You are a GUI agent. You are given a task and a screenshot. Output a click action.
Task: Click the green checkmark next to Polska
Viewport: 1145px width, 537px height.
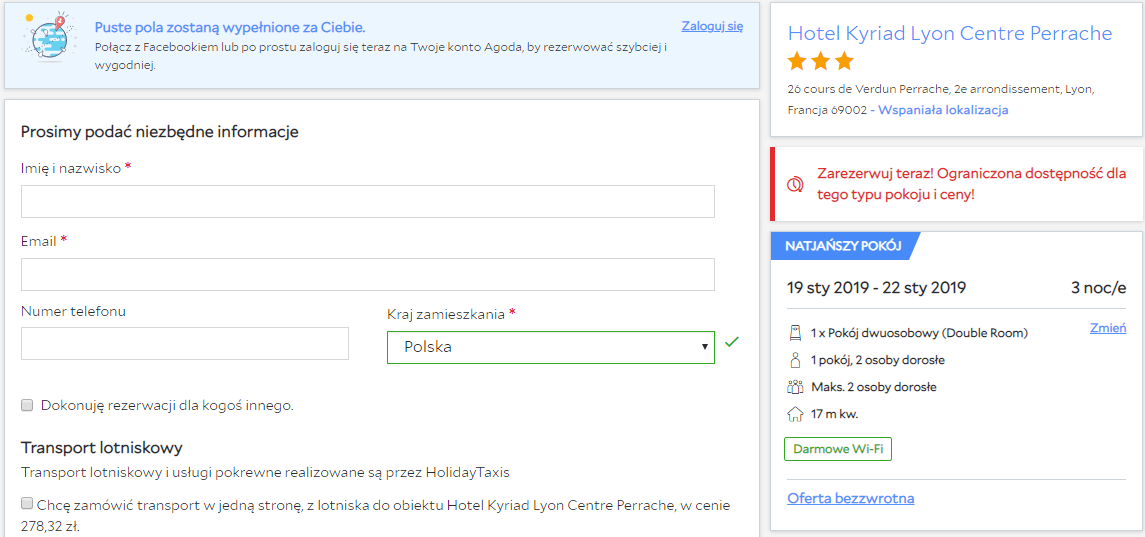pos(732,341)
